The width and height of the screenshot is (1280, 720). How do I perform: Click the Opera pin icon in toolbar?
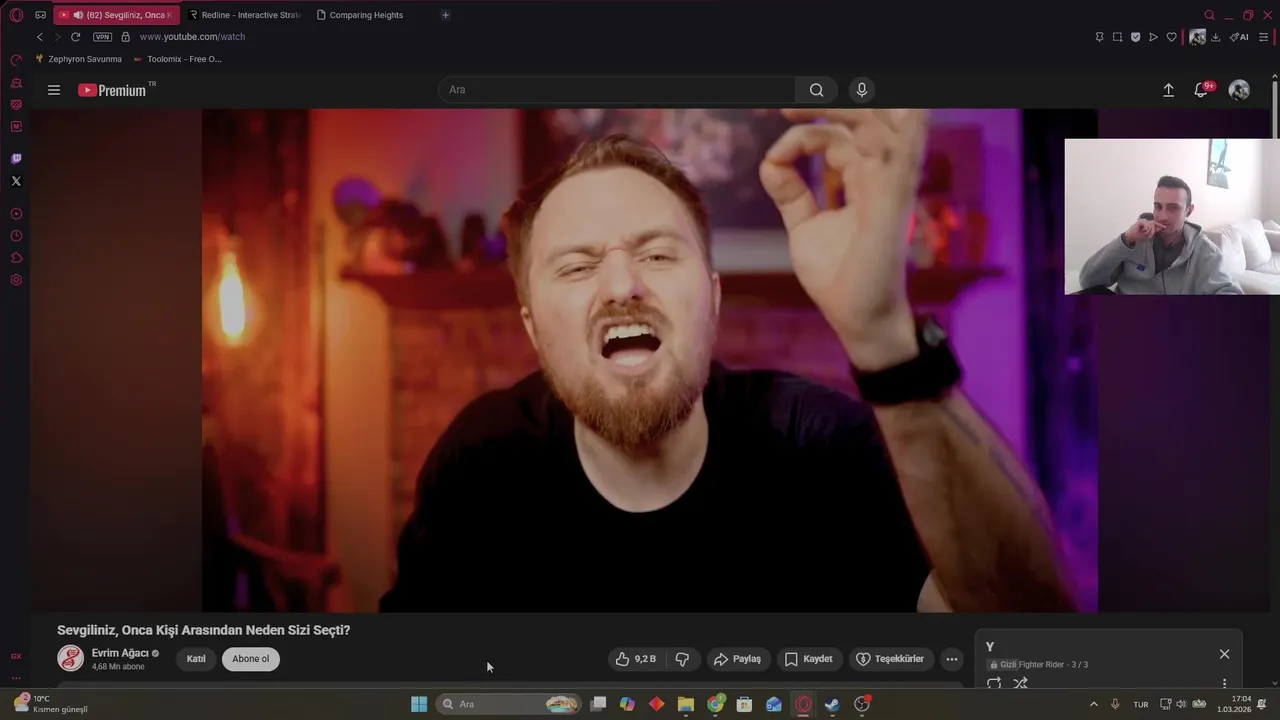1099,37
